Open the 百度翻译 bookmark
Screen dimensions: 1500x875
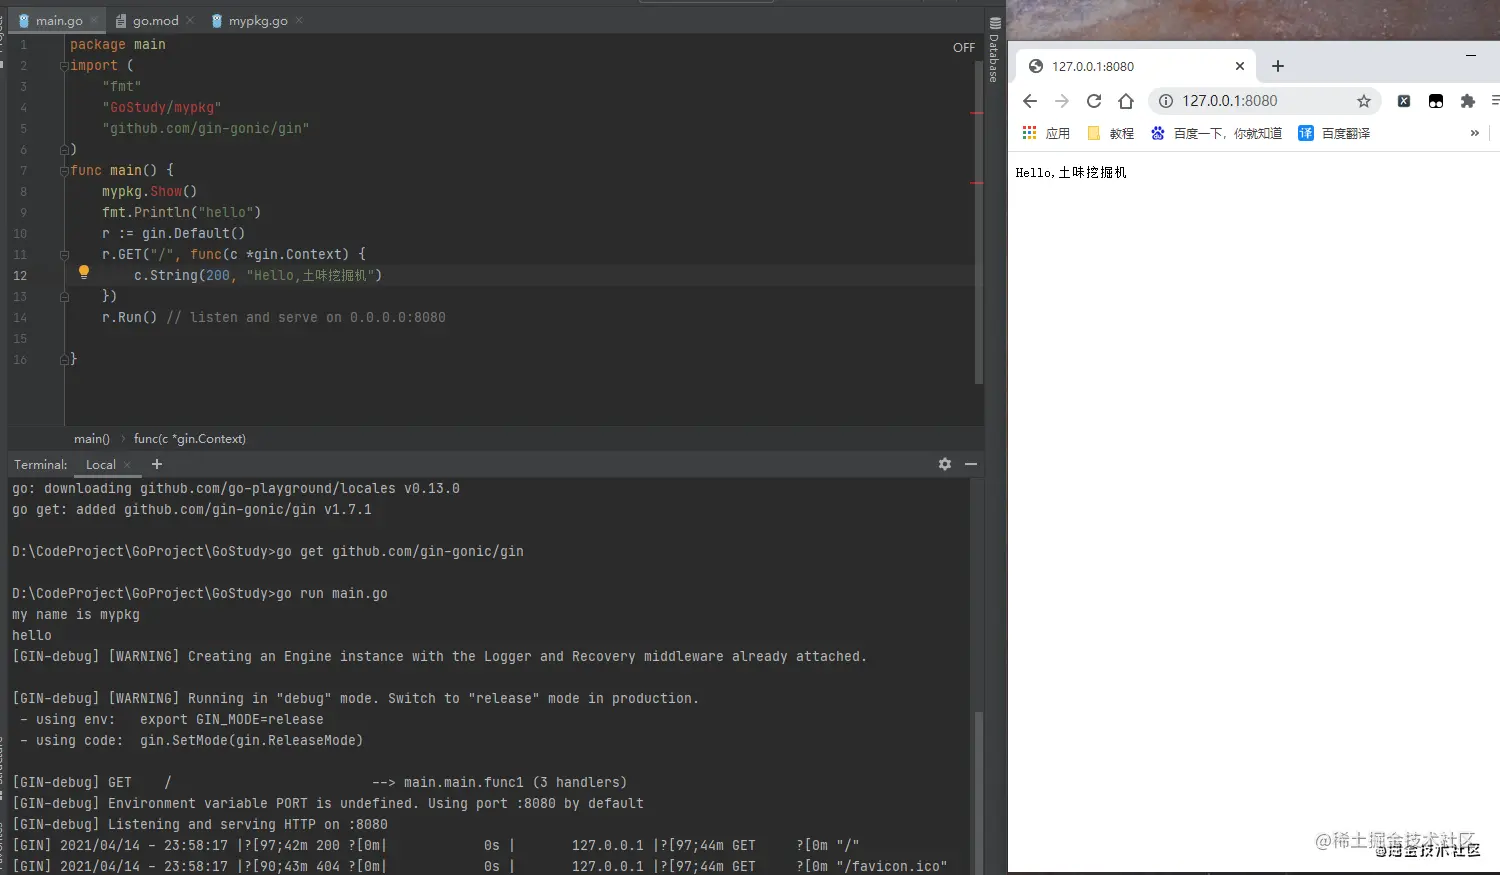(1334, 133)
